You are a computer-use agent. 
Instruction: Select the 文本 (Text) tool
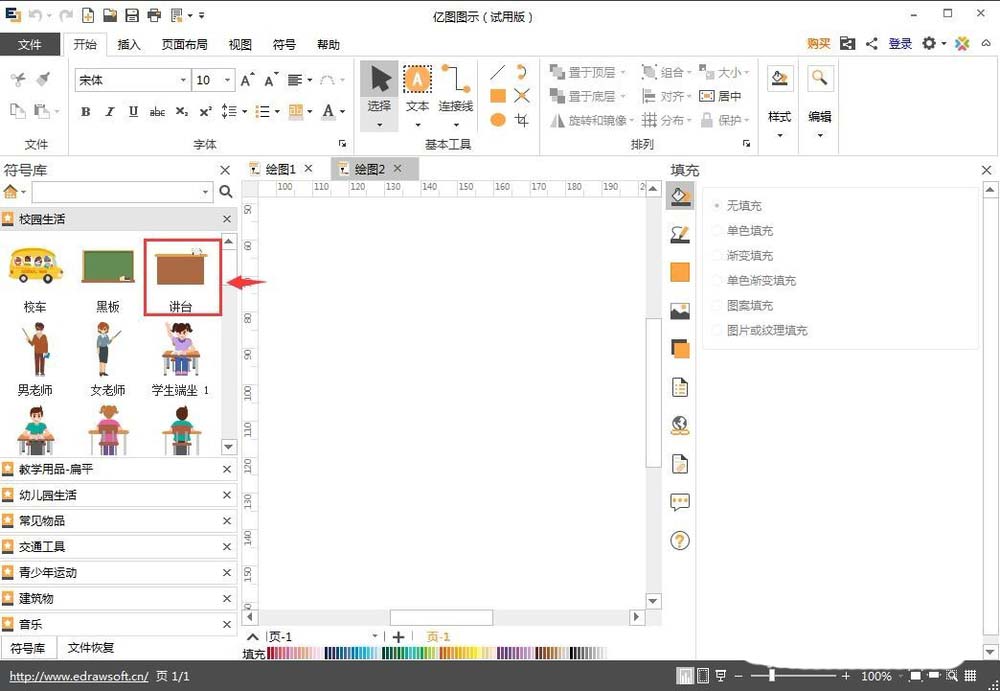pyautogui.click(x=417, y=80)
